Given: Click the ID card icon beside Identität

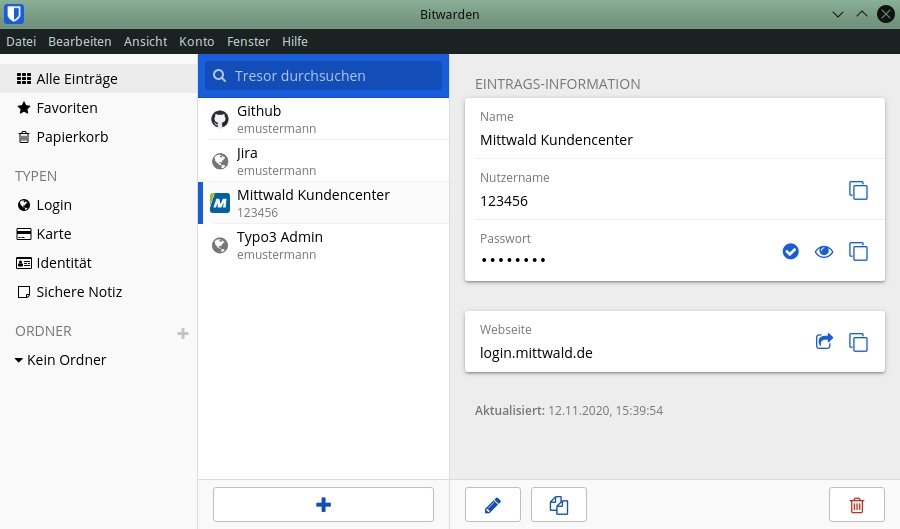Looking at the screenshot, I should click(x=24, y=263).
